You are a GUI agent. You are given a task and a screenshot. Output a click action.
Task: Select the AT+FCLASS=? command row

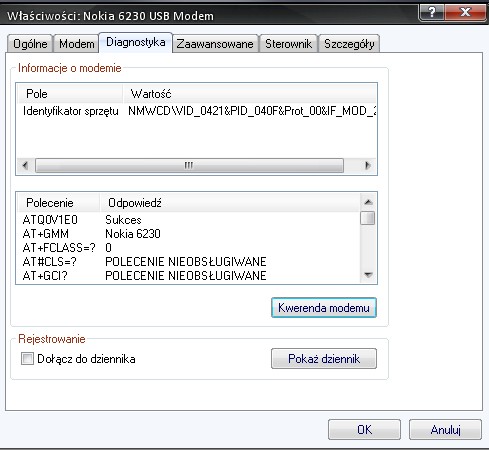[189, 248]
